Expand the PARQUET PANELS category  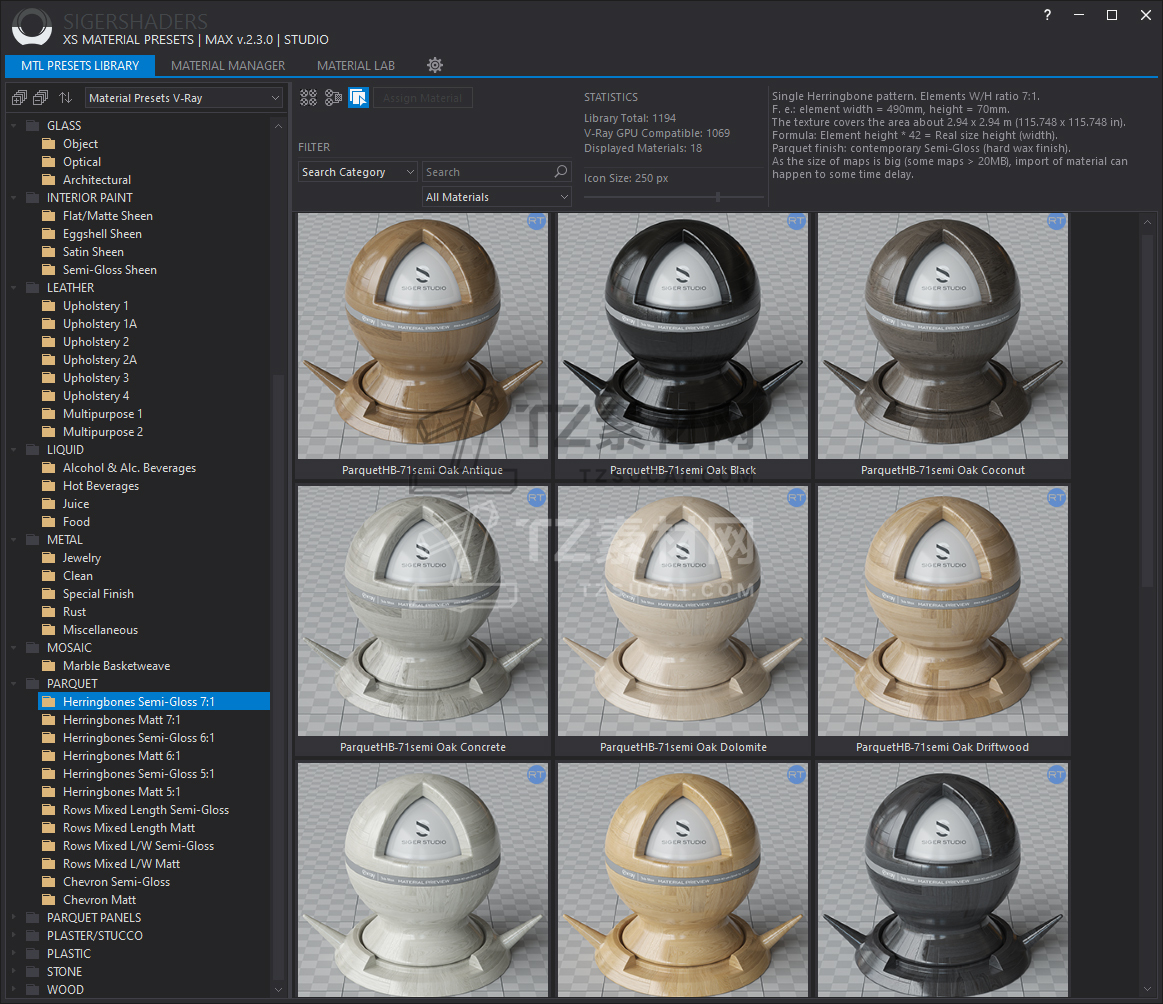(x=13, y=917)
